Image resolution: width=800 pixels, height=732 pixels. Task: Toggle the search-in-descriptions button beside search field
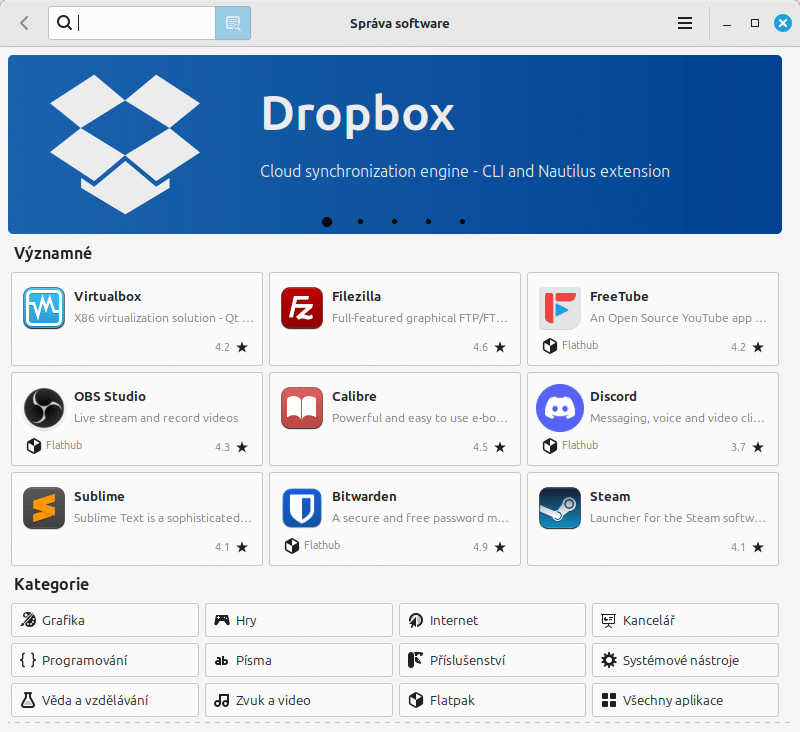pyautogui.click(x=233, y=23)
